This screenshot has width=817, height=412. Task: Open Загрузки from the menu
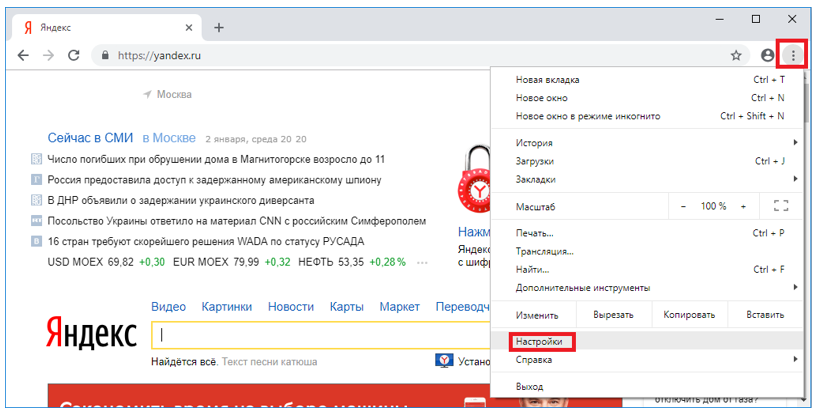(647, 161)
